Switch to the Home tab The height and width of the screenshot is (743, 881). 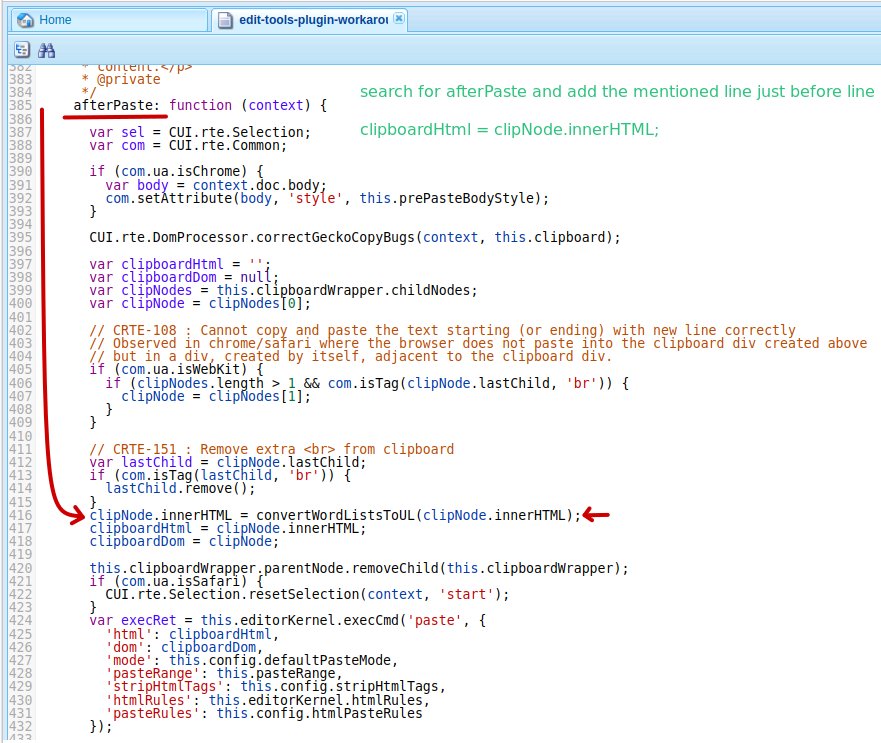(55, 19)
